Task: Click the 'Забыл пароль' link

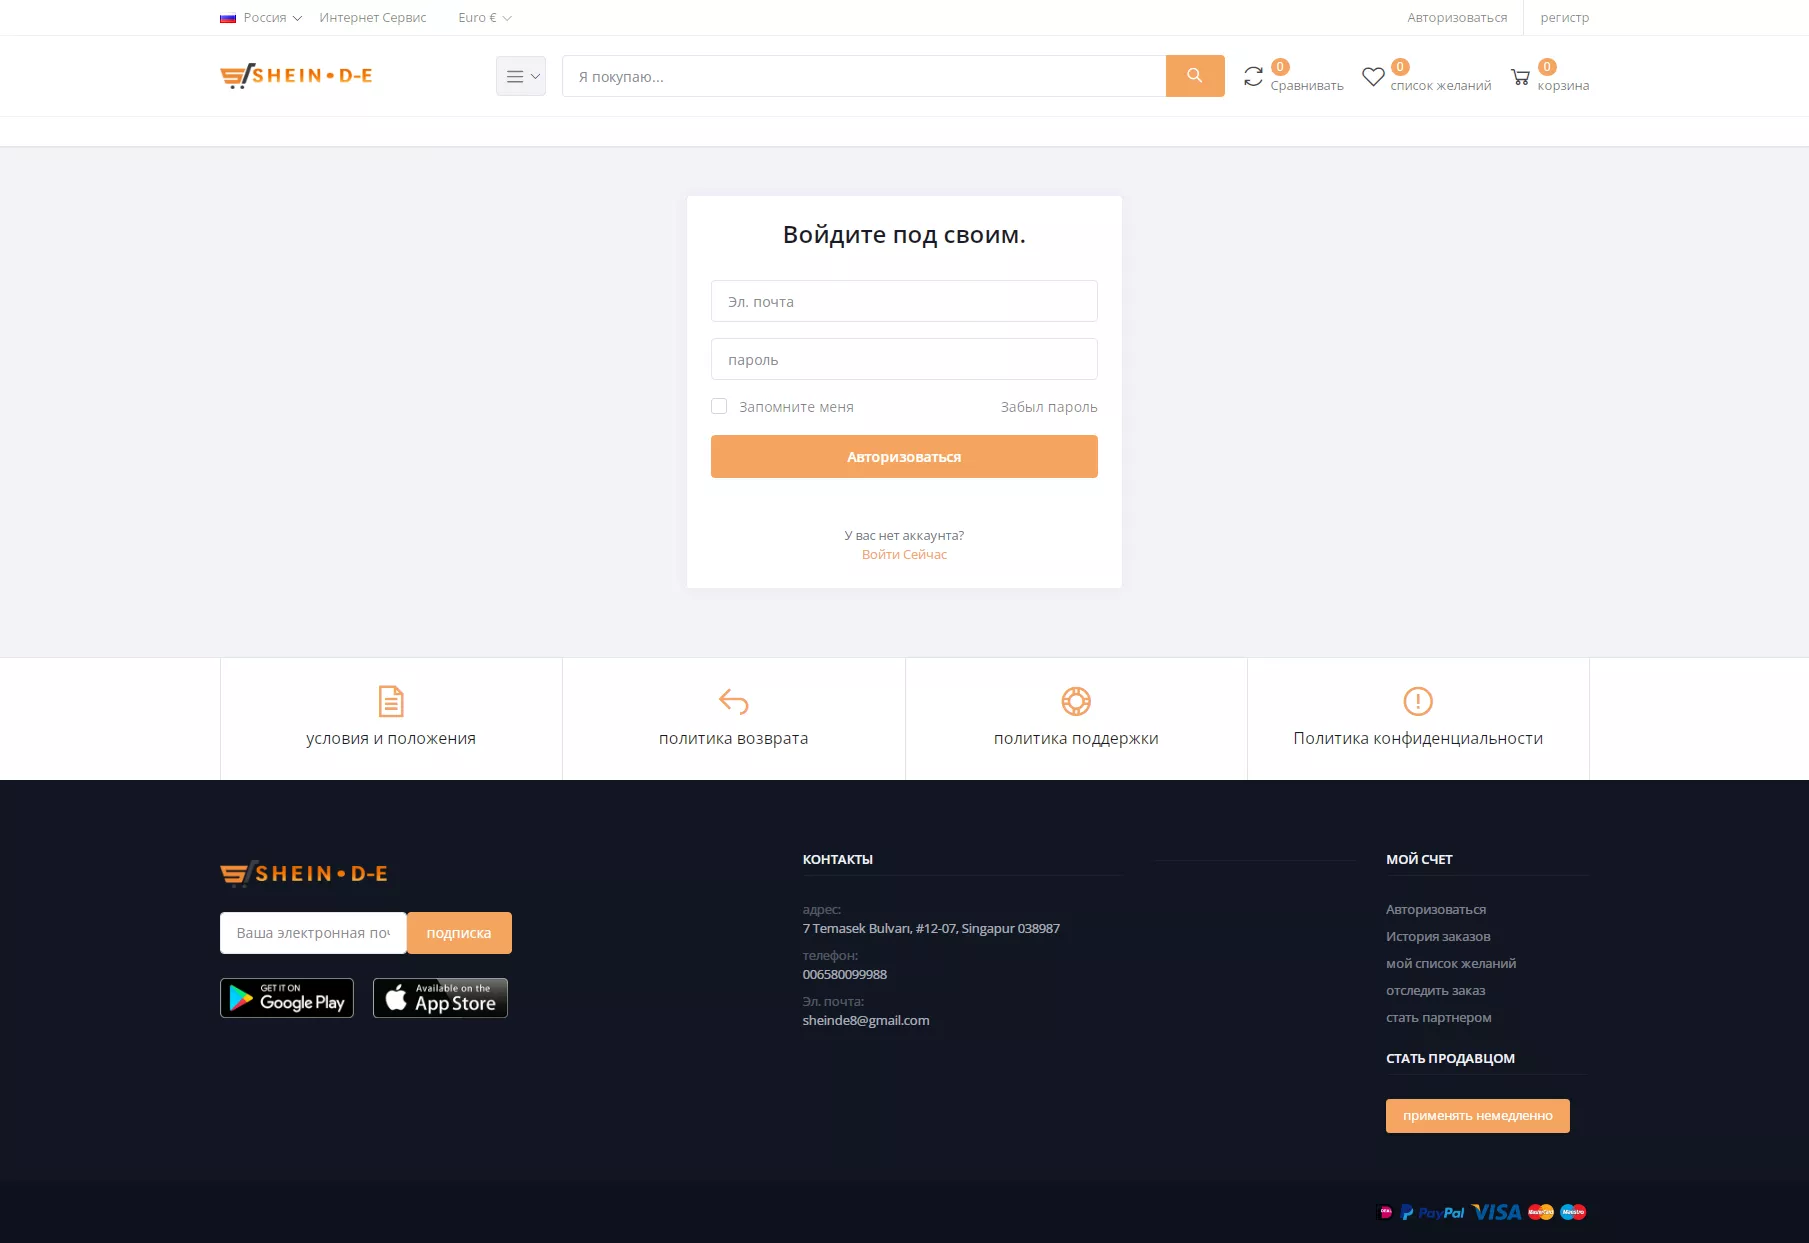Action: coord(1048,407)
